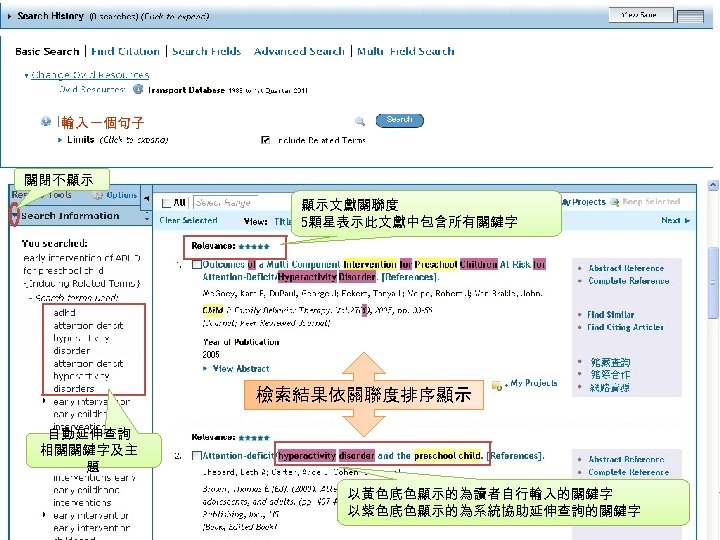This screenshot has height=540, width=720.
Task: Open Abstract Reference for second result
Action: pos(626,459)
